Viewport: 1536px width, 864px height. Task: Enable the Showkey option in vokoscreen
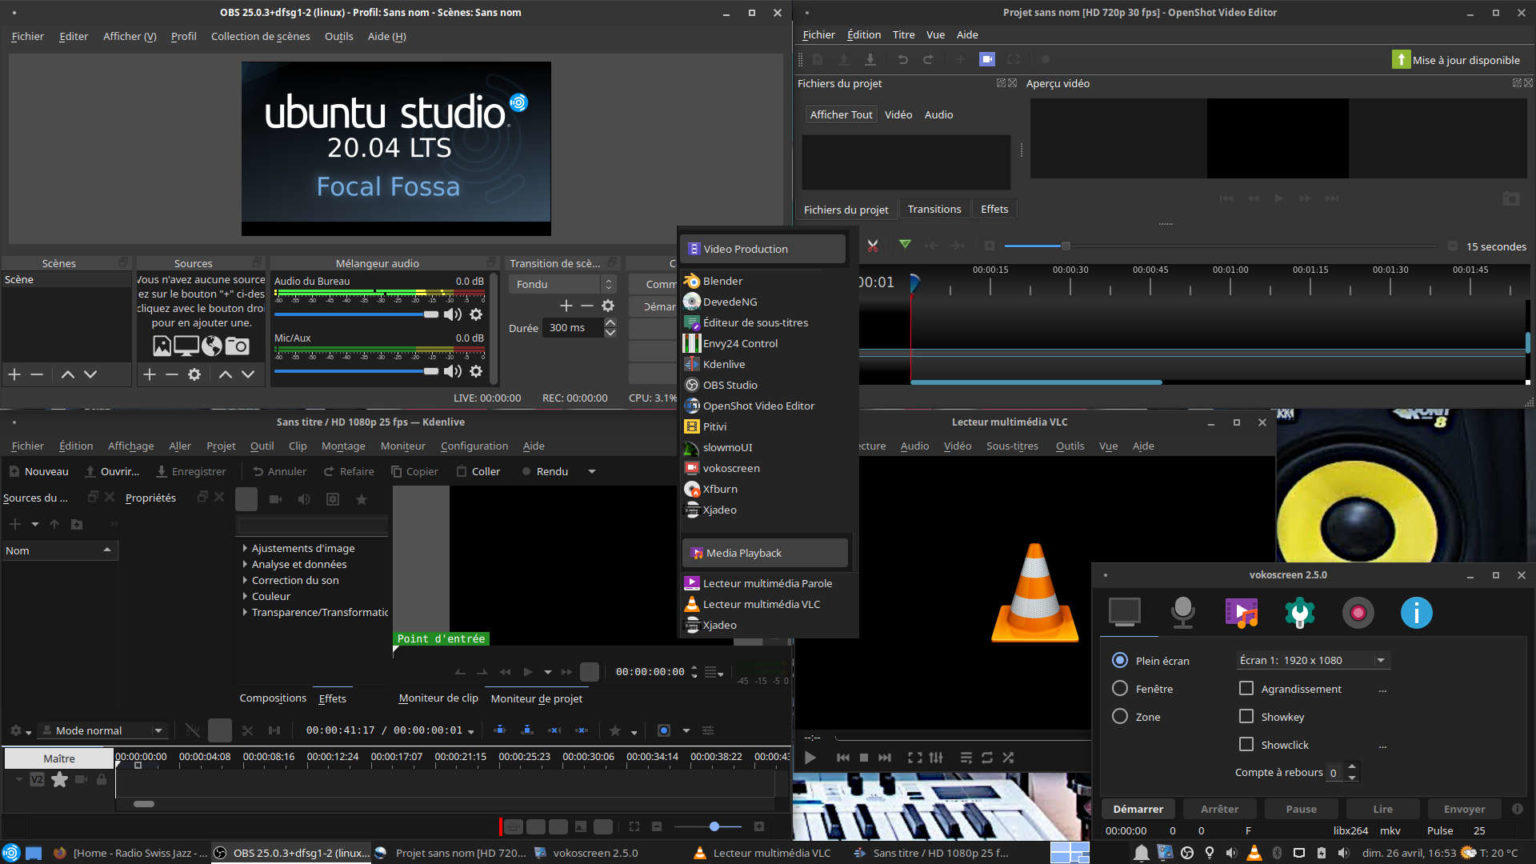pos(1247,716)
